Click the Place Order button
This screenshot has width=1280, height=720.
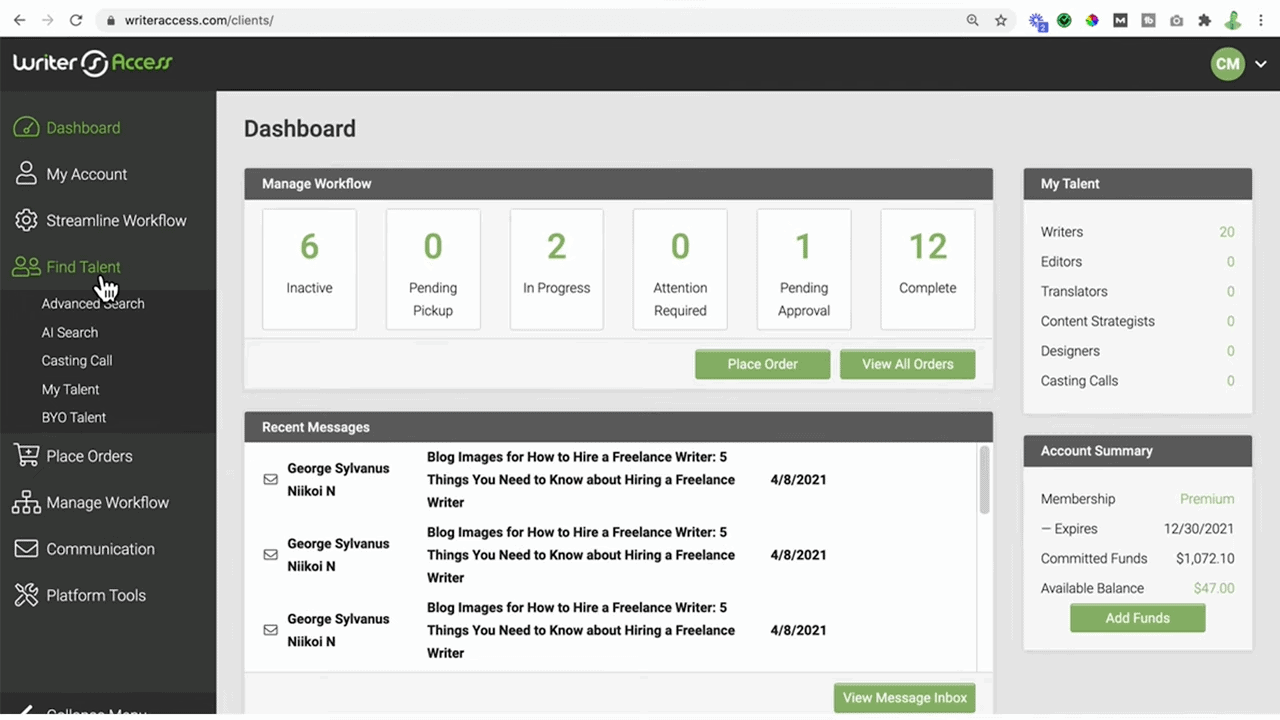[762, 364]
